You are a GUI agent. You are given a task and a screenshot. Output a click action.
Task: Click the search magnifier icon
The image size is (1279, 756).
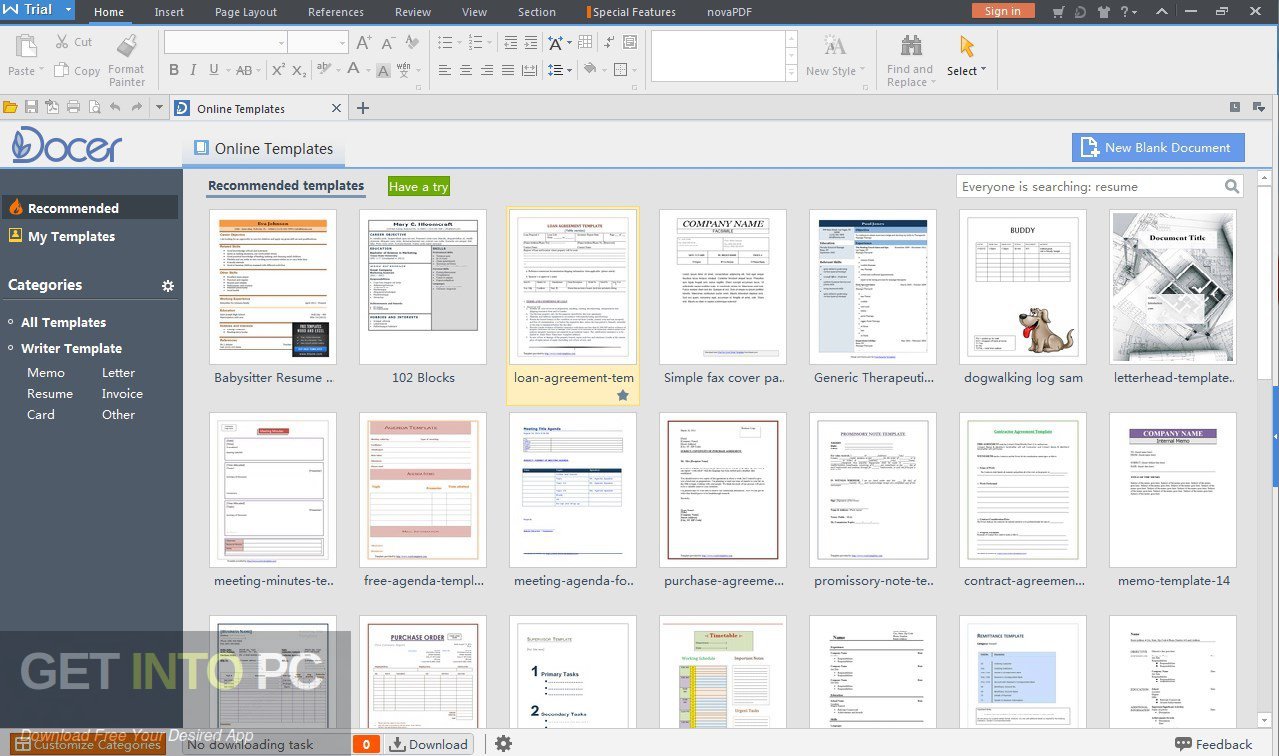point(1232,187)
